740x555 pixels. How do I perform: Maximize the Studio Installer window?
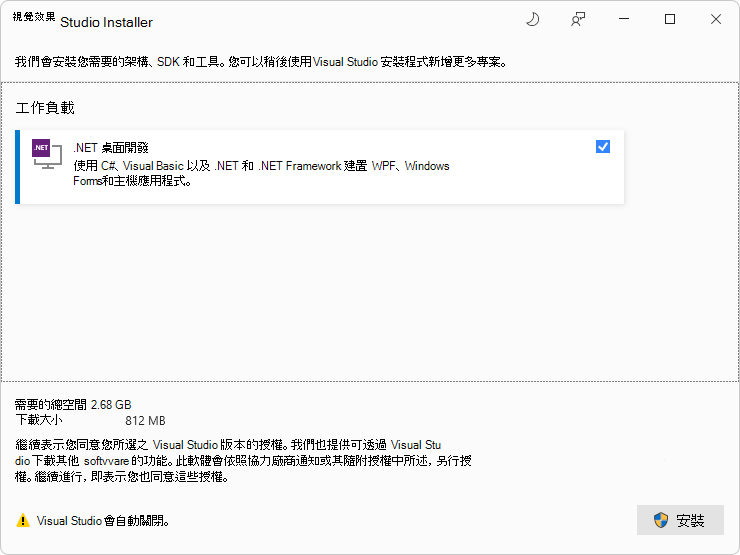pyautogui.click(x=670, y=19)
